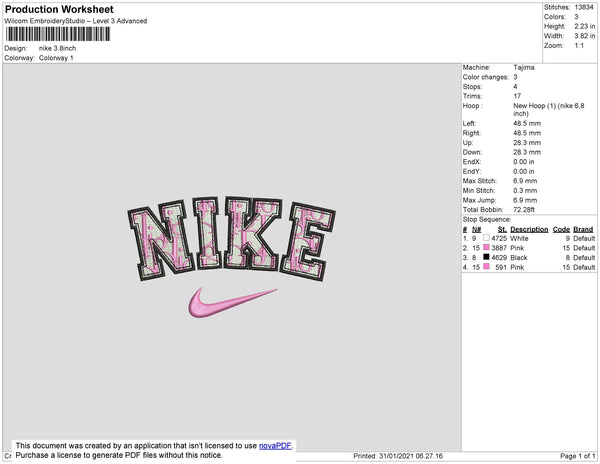Select the colorway value 'Colorway 1'
Screen dimensions: 600x464
(56, 58)
